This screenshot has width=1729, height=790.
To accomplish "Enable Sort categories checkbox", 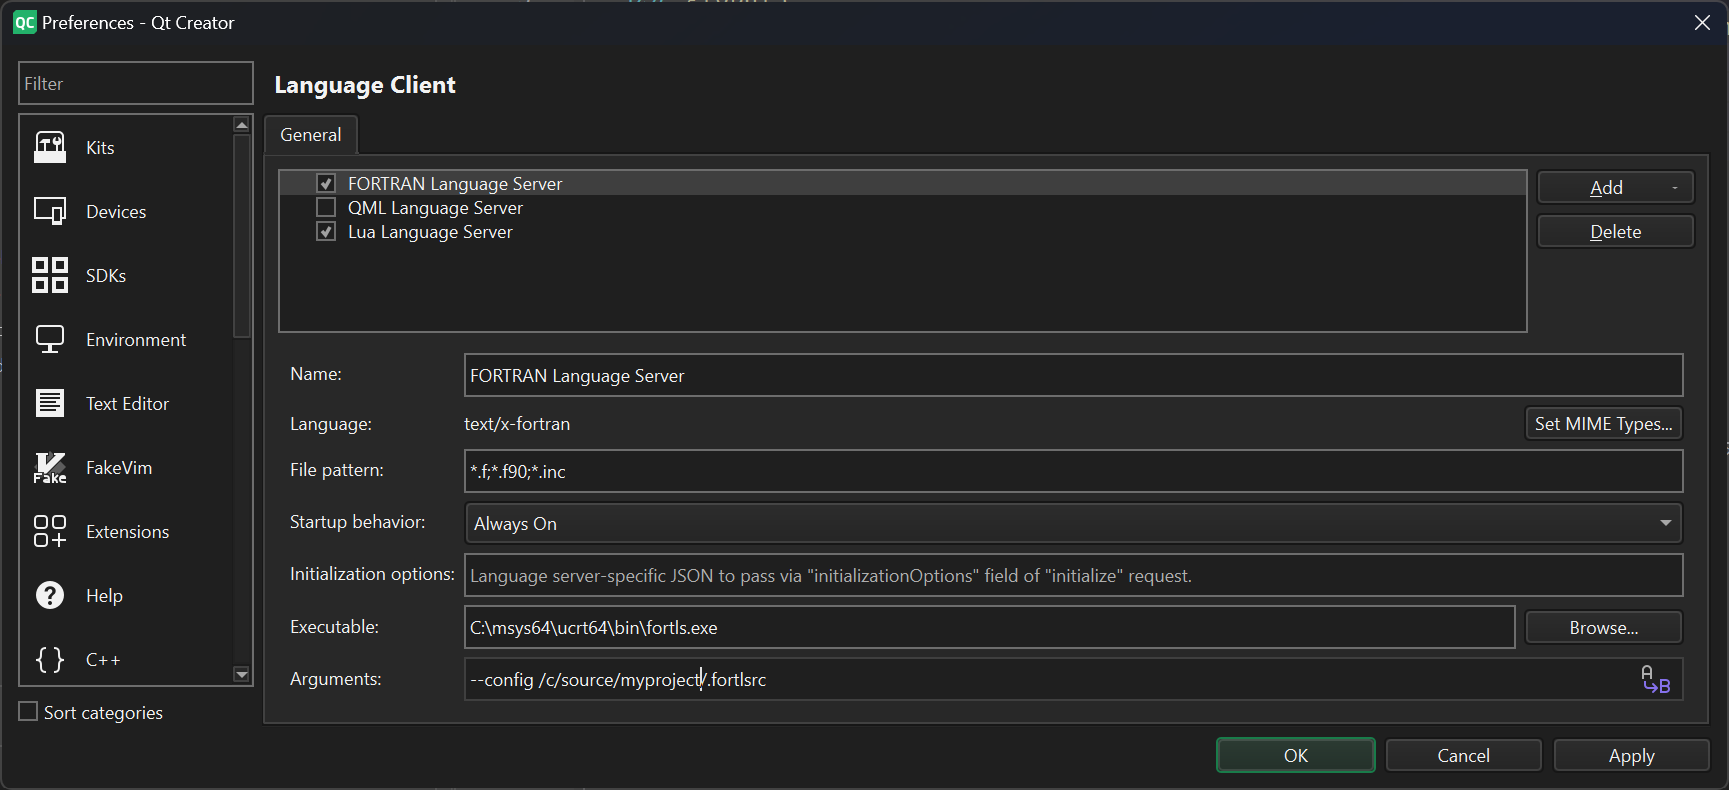I will tap(29, 712).
